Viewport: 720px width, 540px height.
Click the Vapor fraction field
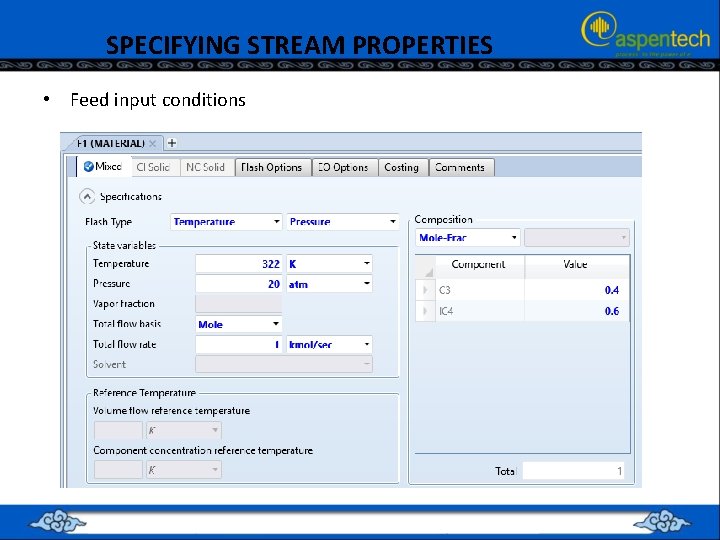[x=239, y=304]
